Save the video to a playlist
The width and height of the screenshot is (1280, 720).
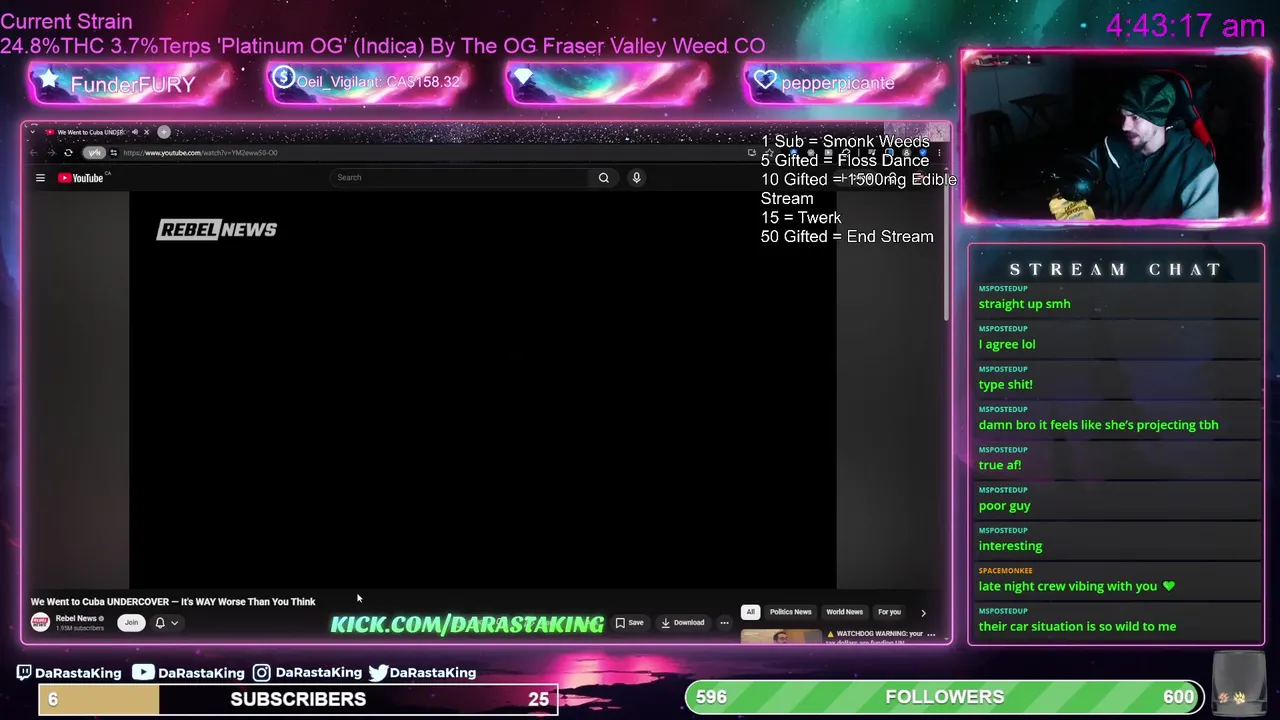630,622
